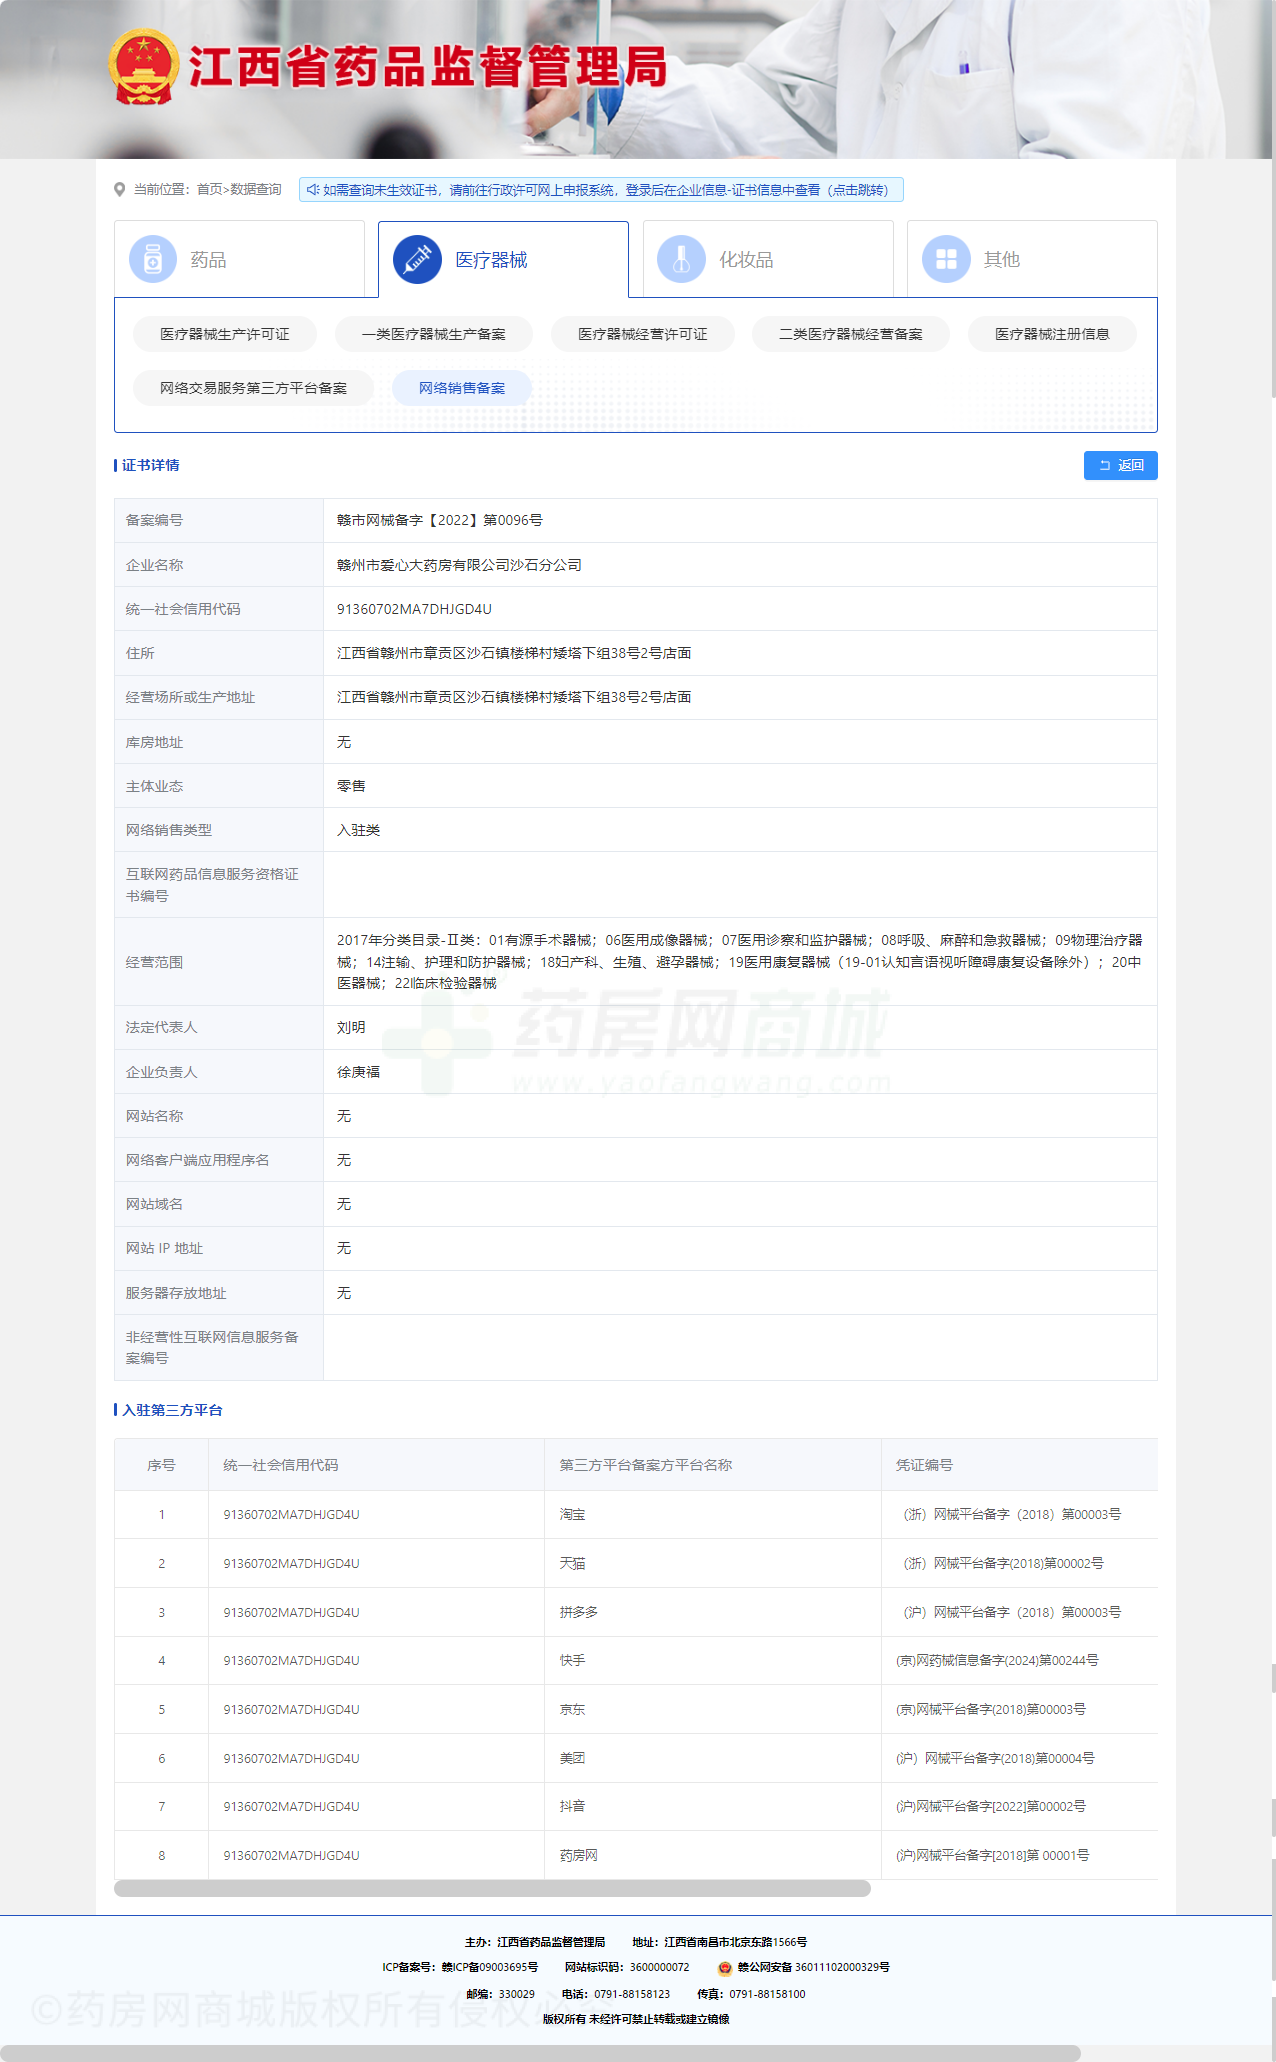The width and height of the screenshot is (1276, 2062).
Task: Click the police badge icon in footer
Action: [x=725, y=1968]
